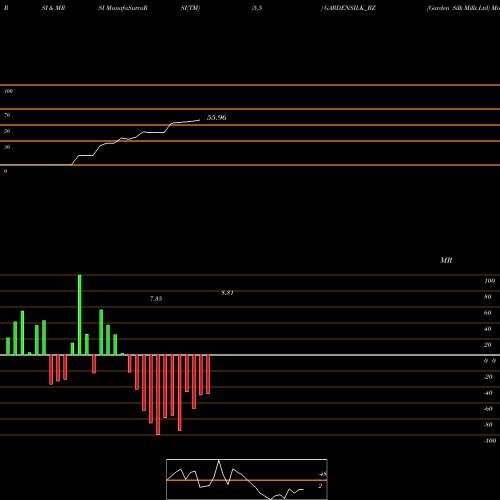Click the 2 label in the mini chart
Screen dimensions: 500x500
(x=320, y=486)
